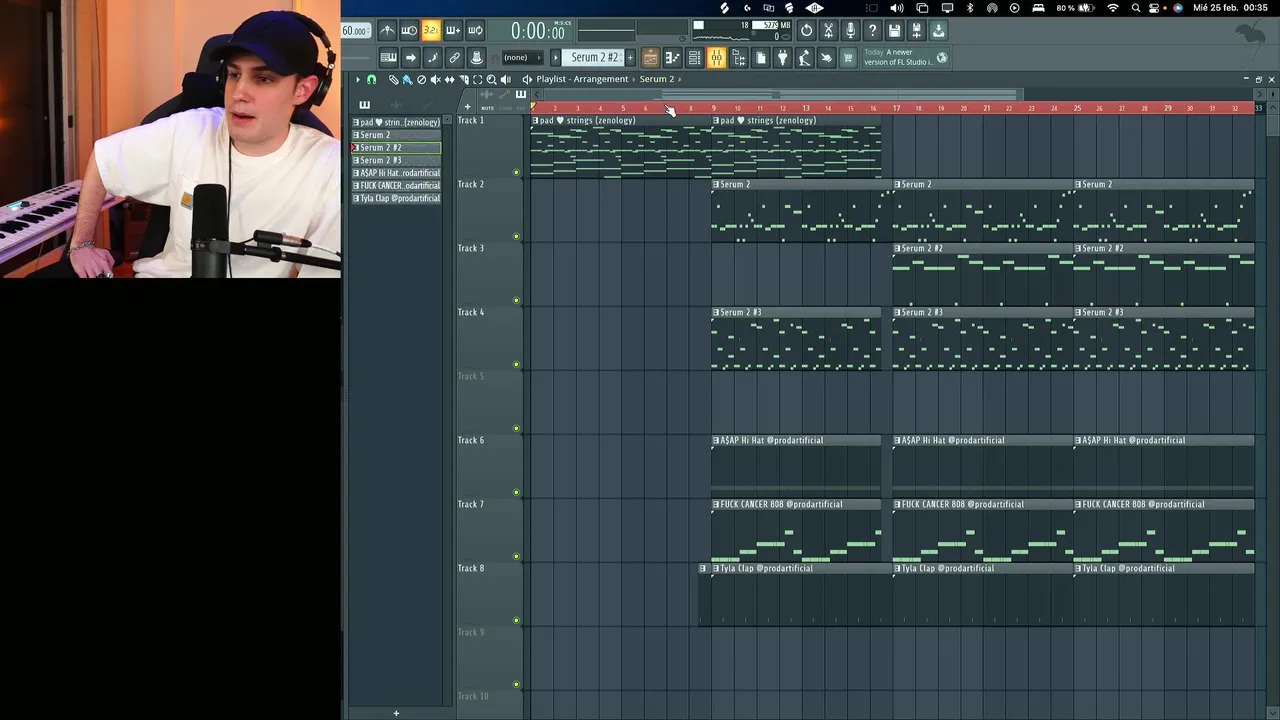Select the playlist Slice tool

464,79
